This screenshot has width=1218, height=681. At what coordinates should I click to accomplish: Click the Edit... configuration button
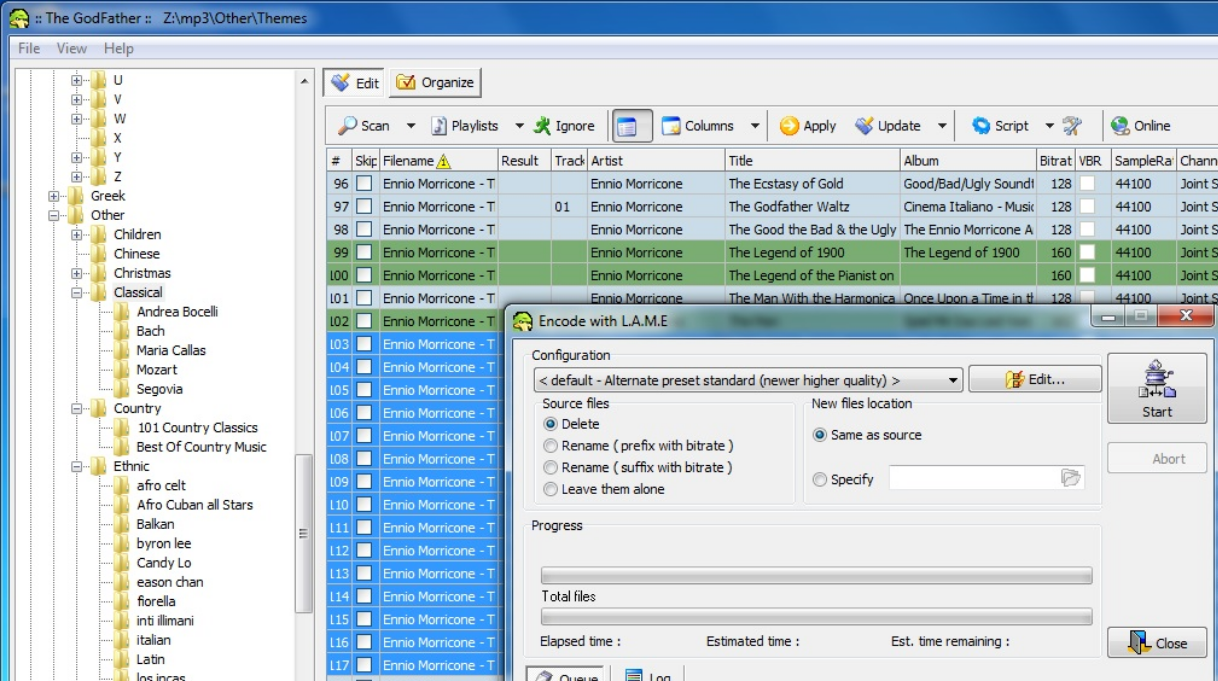click(x=1035, y=379)
